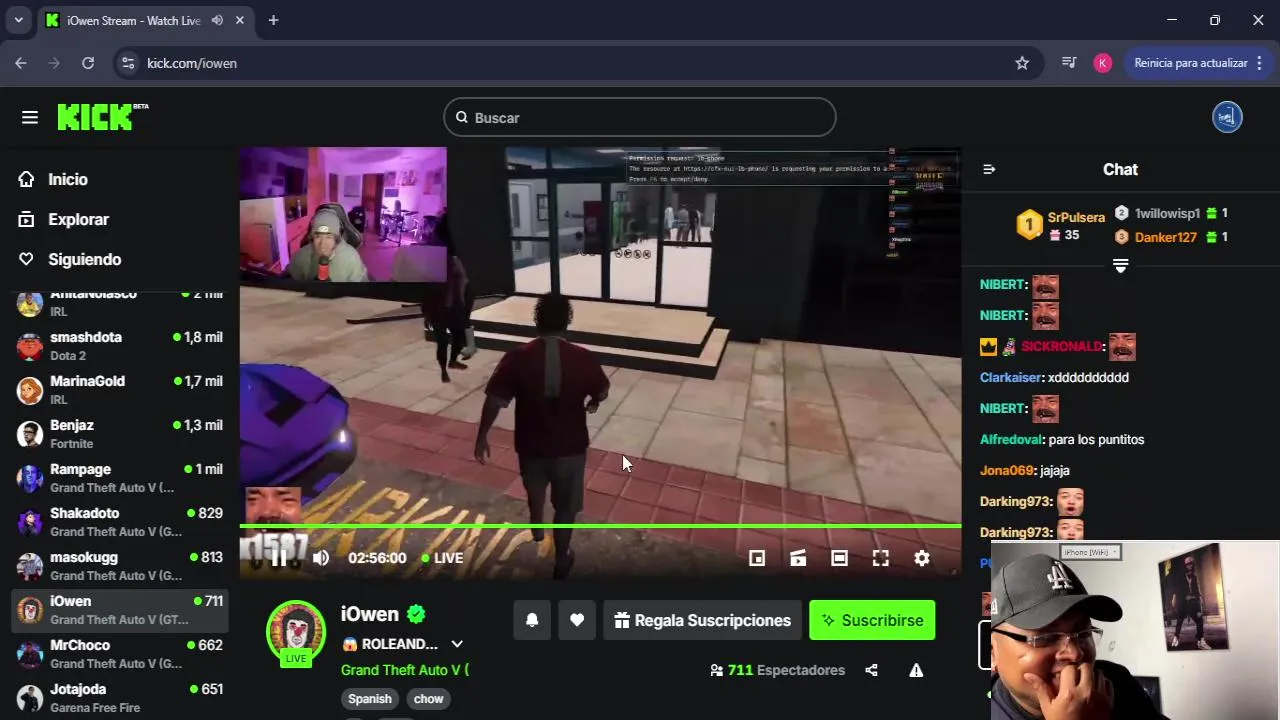Image resolution: width=1280 pixels, height=720 pixels.
Task: Click the search magnifier icon
Action: [462, 117]
